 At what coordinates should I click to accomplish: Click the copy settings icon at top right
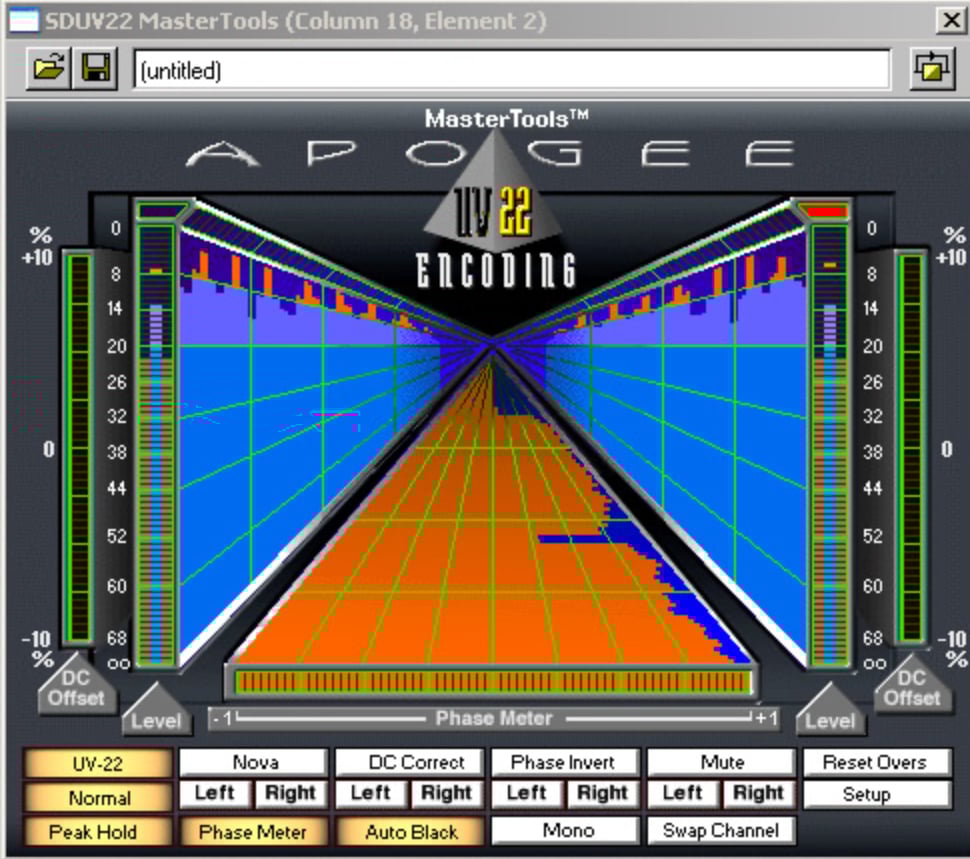point(933,69)
